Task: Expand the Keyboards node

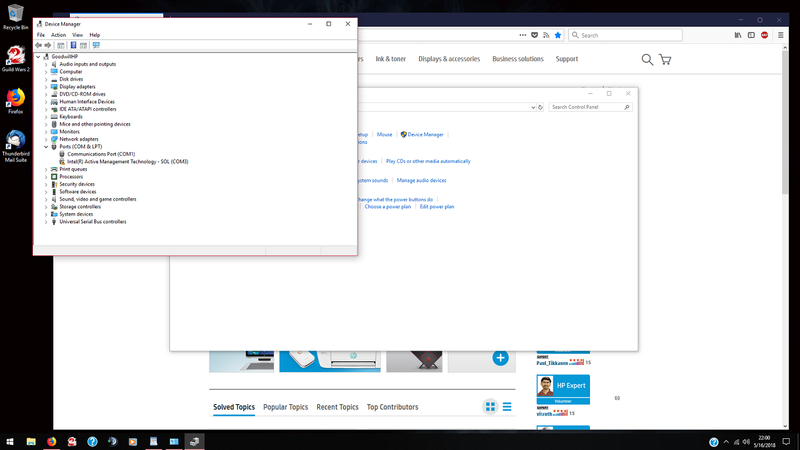Action: 46,117
